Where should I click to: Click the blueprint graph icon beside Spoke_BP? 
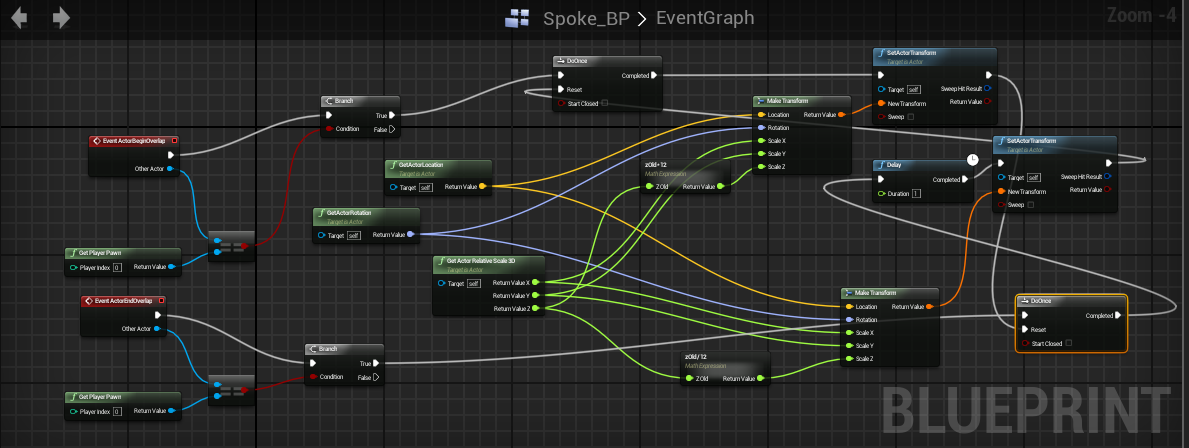(516, 18)
